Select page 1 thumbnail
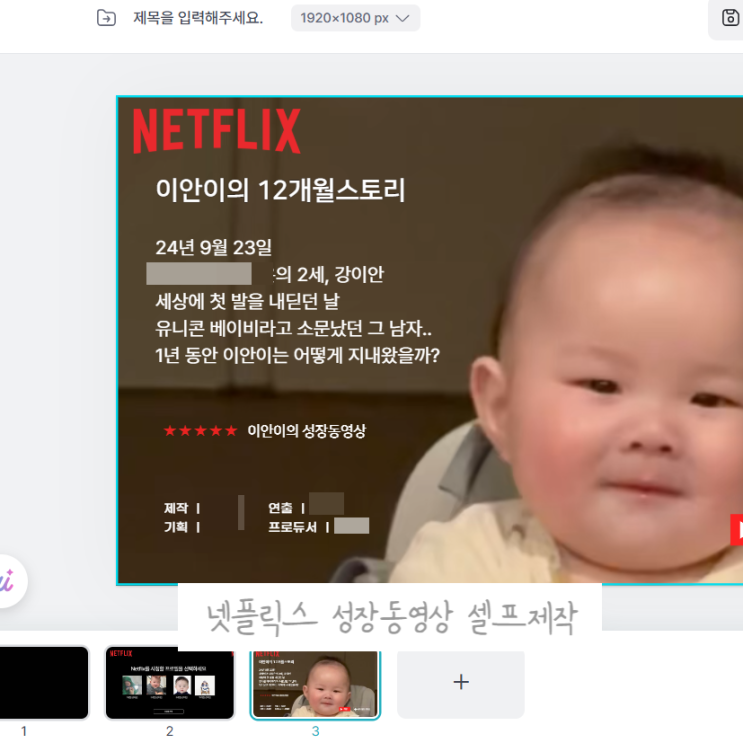This screenshot has height=743, width=743. (x=44, y=683)
